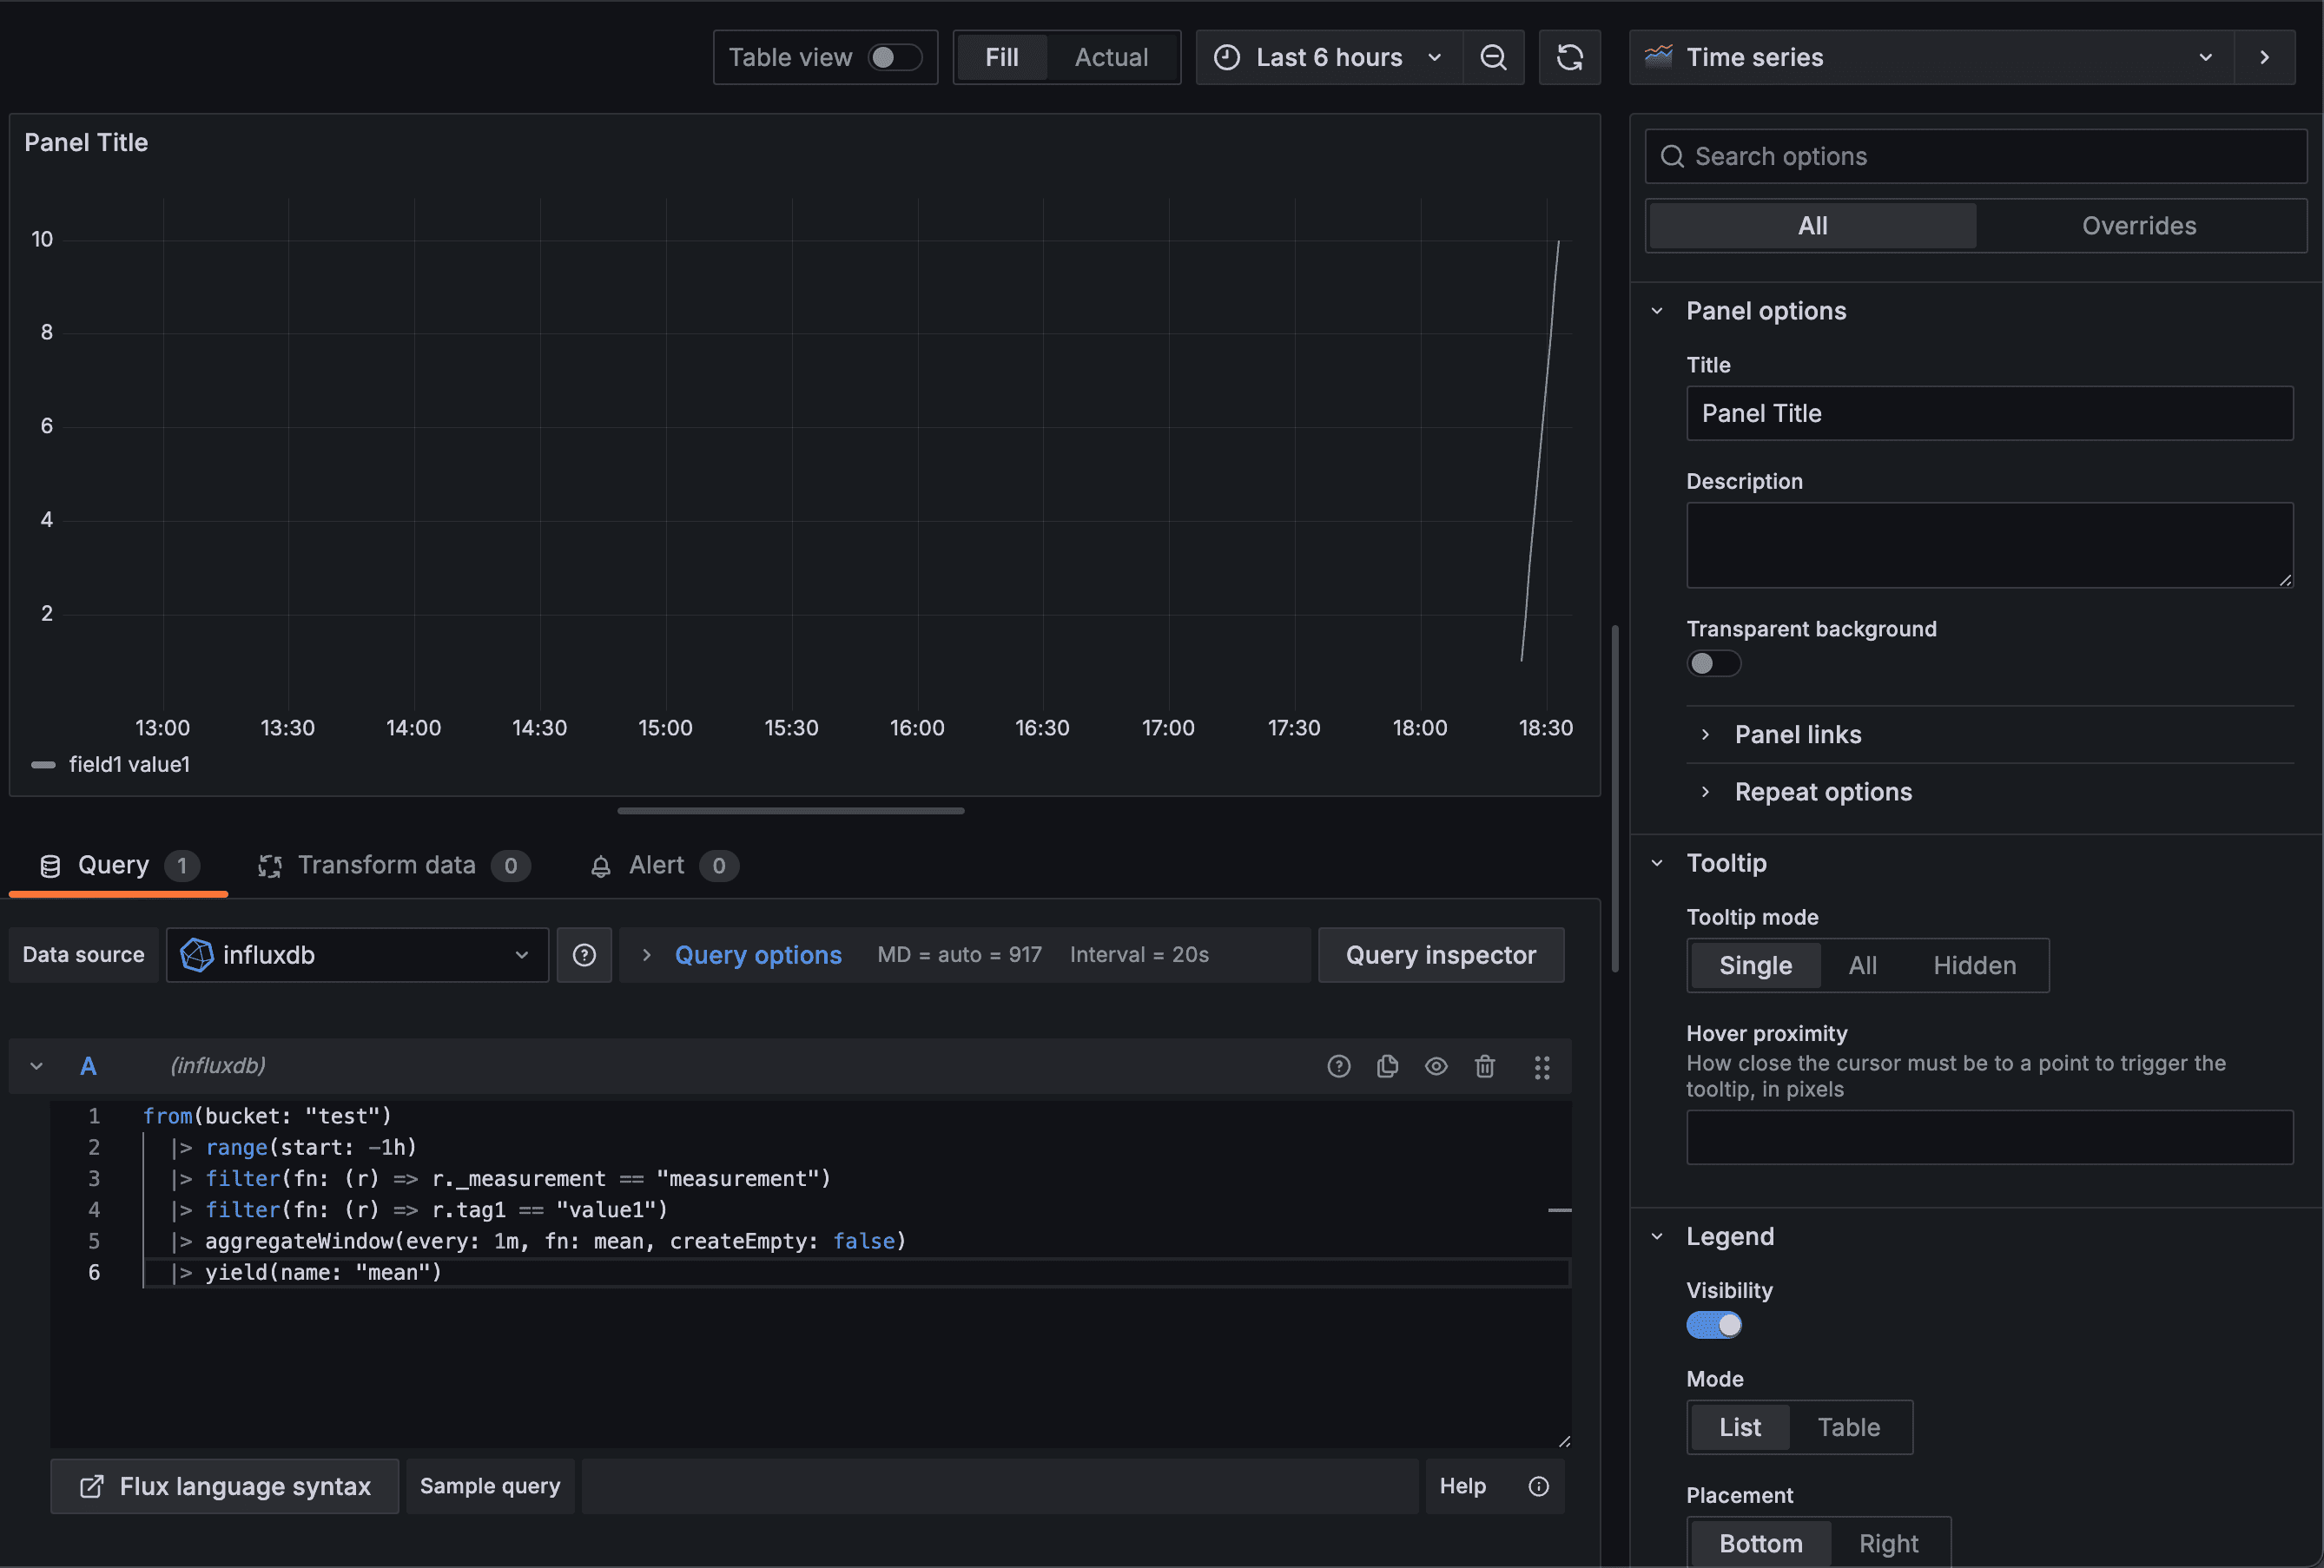Expand Panel links section
This screenshot has width=2324, height=1568.
(x=1797, y=735)
